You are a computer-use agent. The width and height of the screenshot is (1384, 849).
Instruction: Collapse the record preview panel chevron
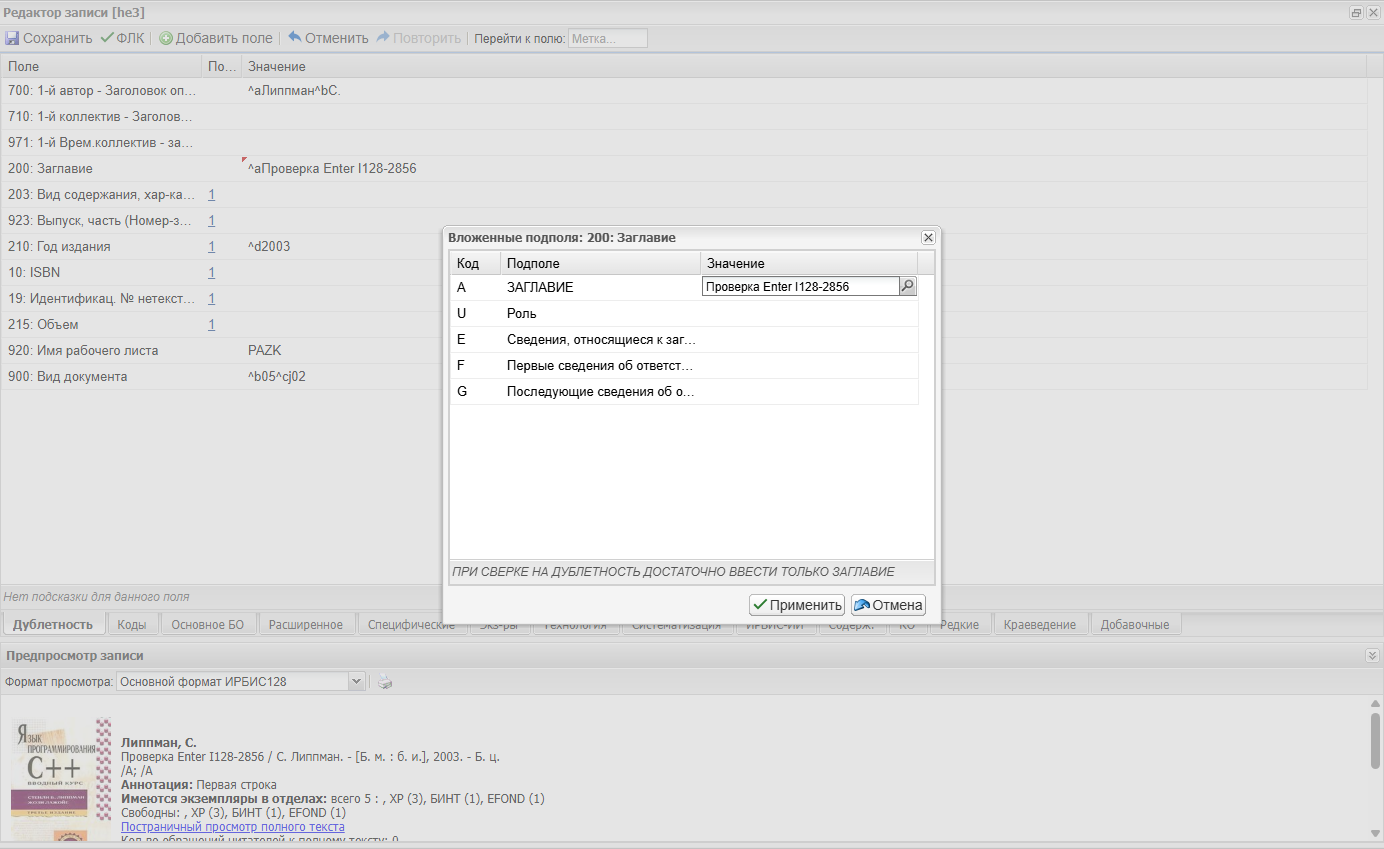click(1372, 655)
